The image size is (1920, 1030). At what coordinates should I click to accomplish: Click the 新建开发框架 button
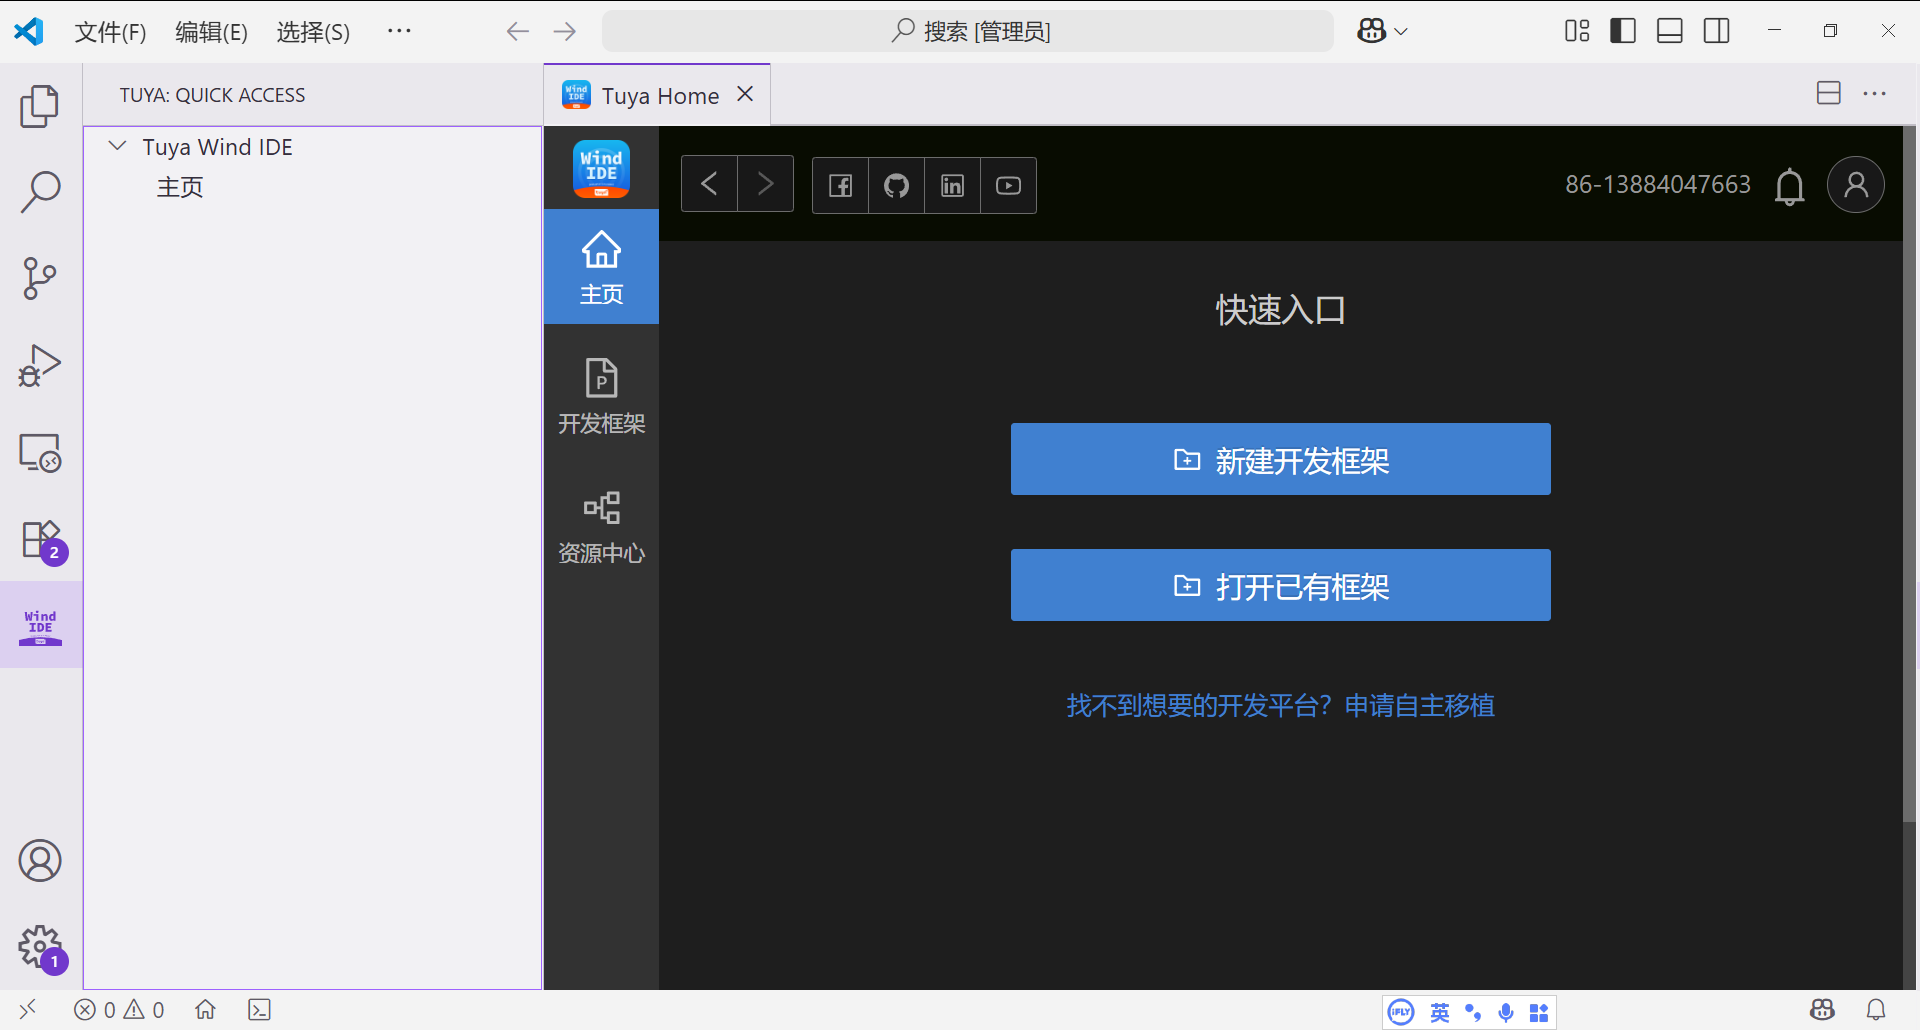(x=1280, y=459)
